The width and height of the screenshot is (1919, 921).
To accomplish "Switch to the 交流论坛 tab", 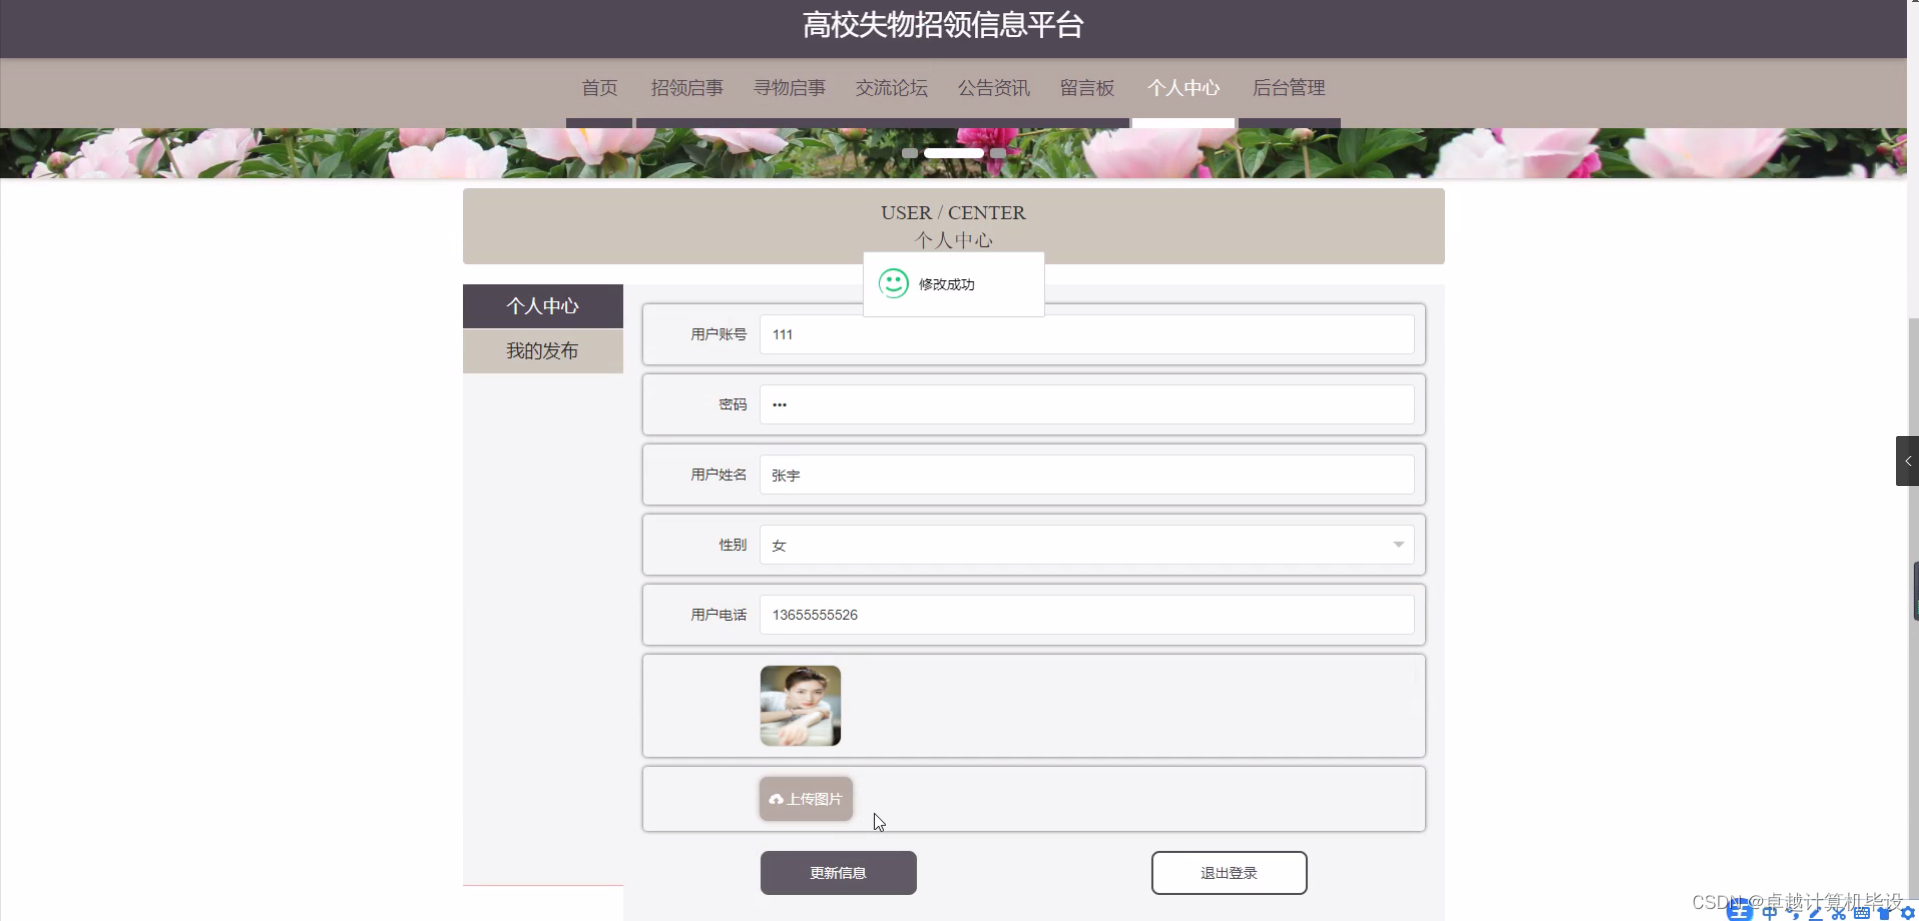I will tap(891, 88).
